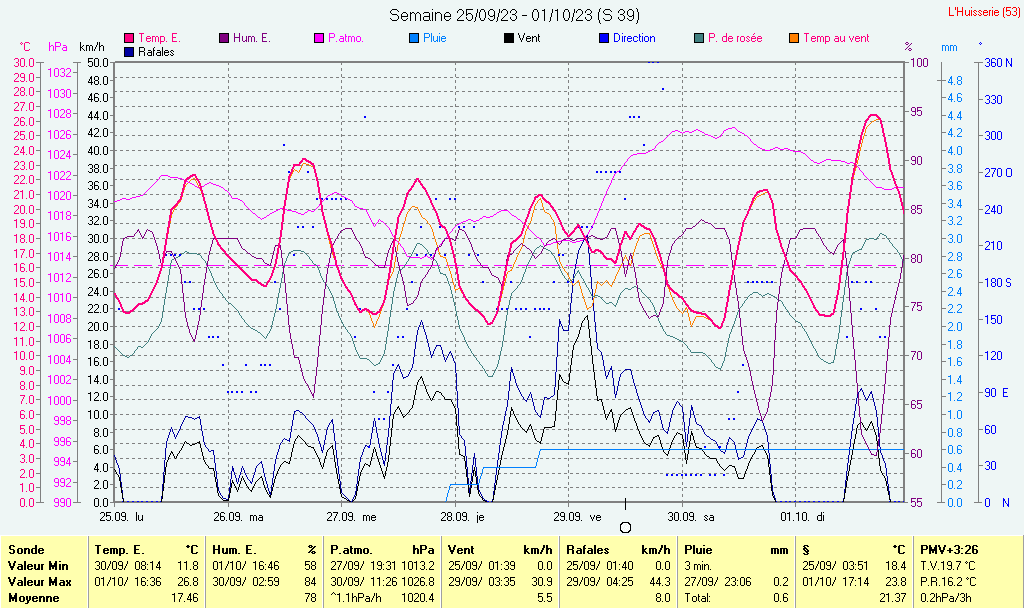Click the 01.10. di date label

803,517
